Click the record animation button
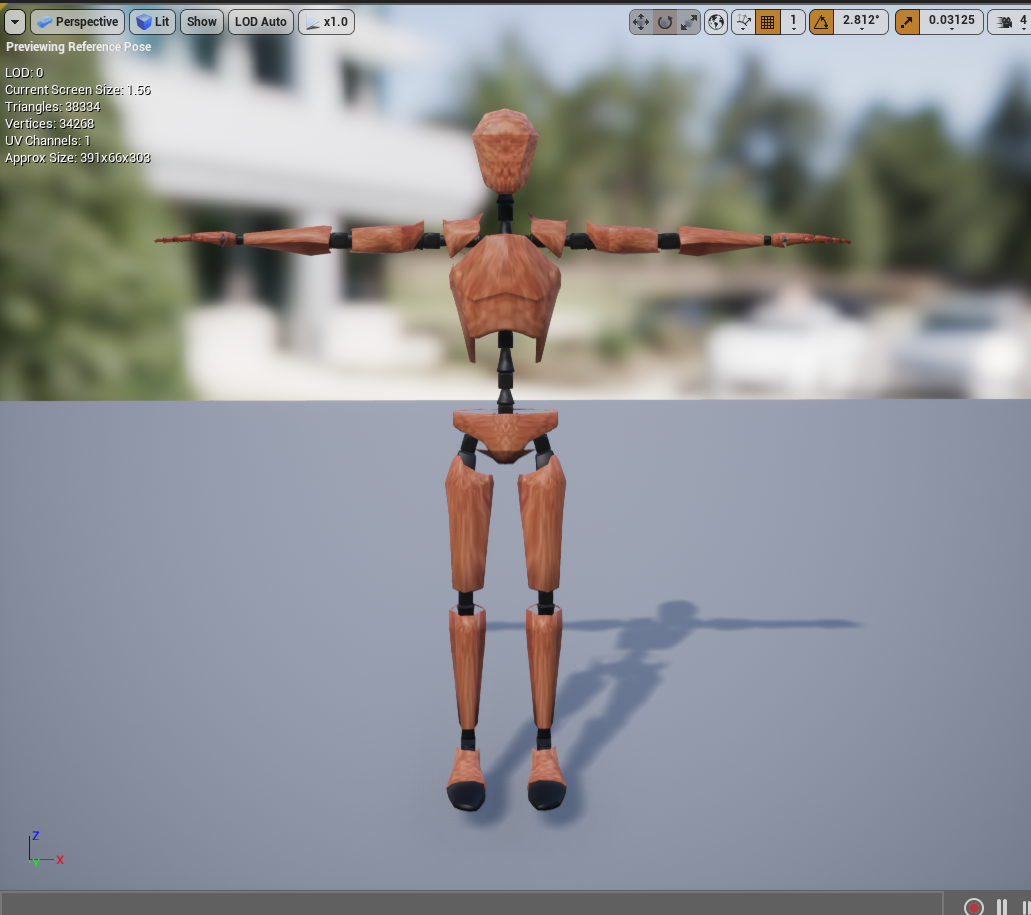This screenshot has width=1031, height=915. [x=974, y=907]
